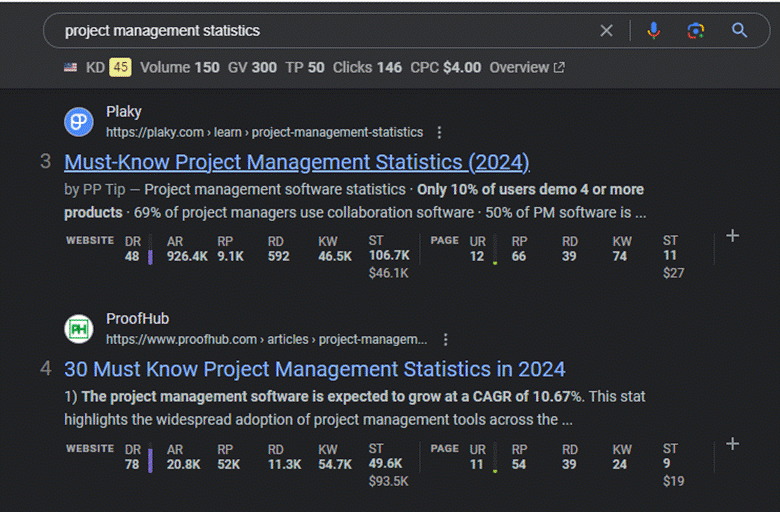Click Plaky page traffic value $27
Image resolution: width=780 pixels, height=512 pixels.
[x=674, y=273]
